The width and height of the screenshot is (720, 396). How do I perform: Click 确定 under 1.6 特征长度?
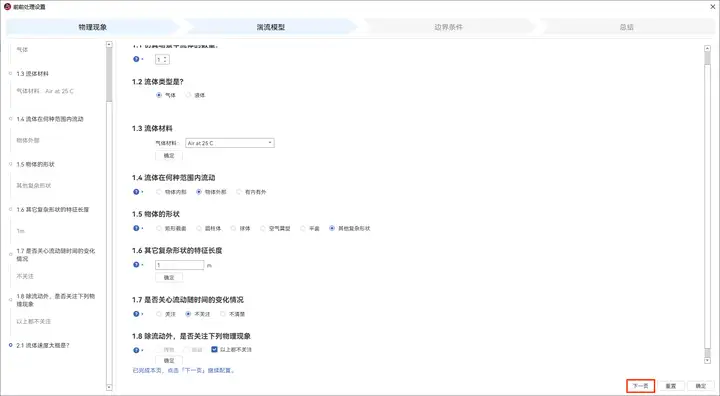click(x=169, y=277)
